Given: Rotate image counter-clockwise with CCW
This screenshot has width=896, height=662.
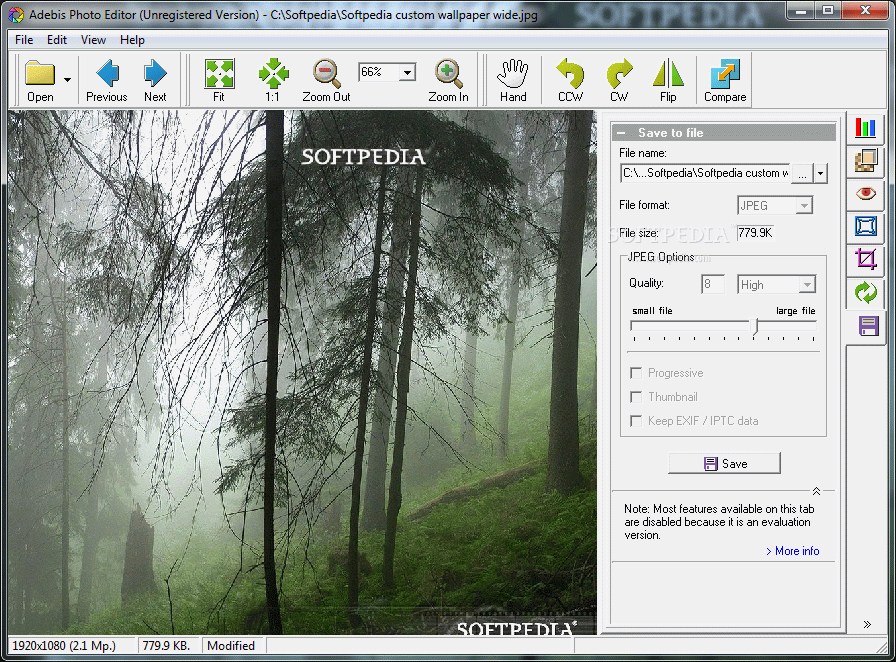Looking at the screenshot, I should pyautogui.click(x=570, y=81).
